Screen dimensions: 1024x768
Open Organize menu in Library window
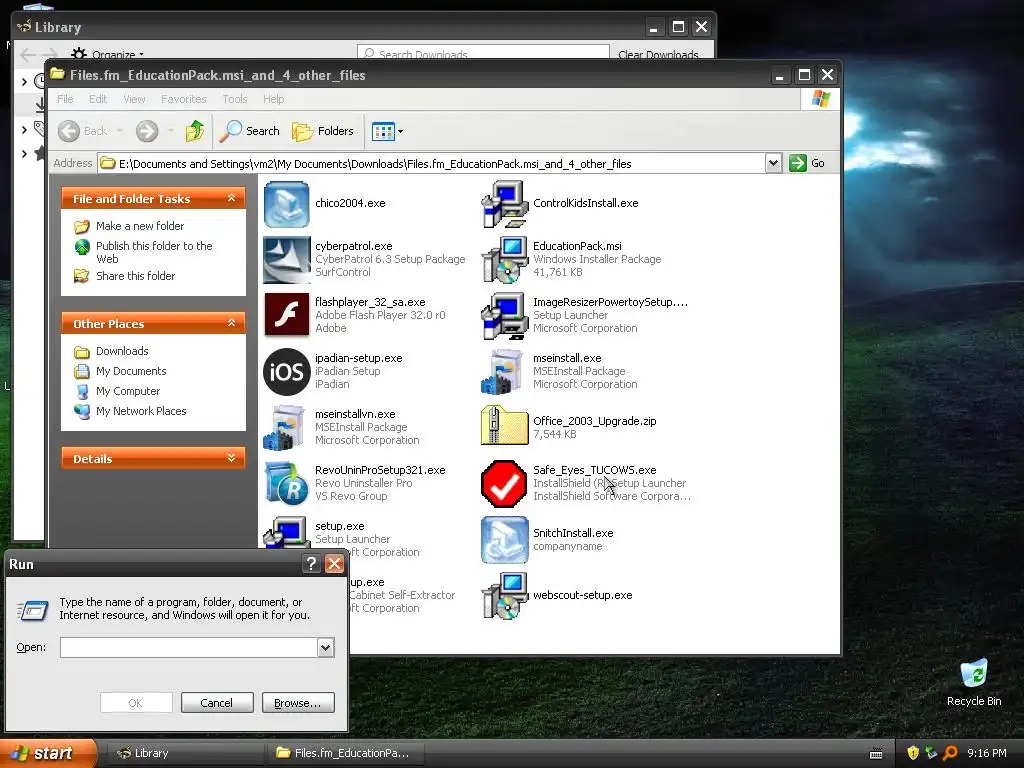coord(108,54)
